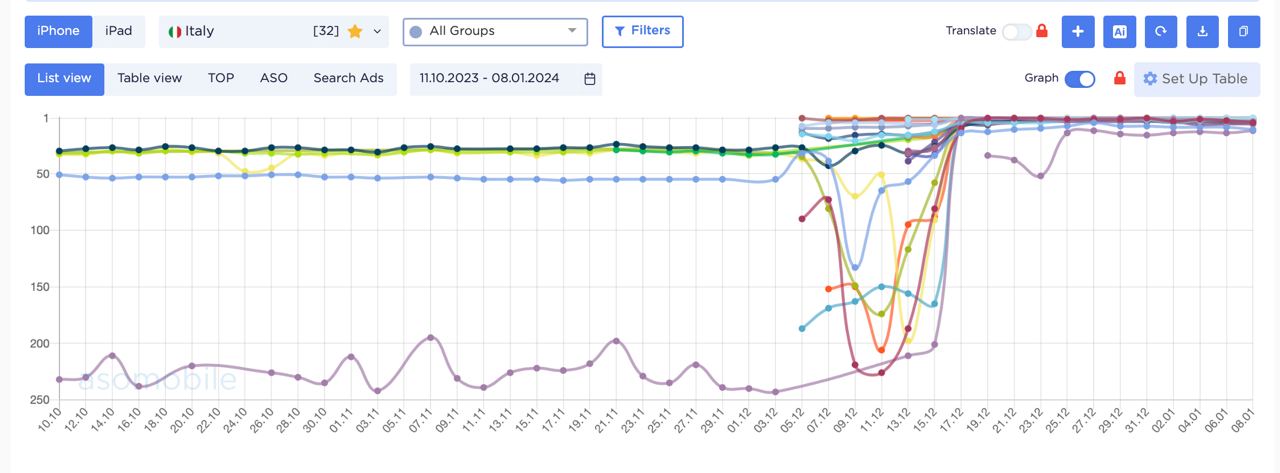The height and width of the screenshot is (473, 1280).
Task: Turn off the Graph toggle
Action: point(1080,79)
